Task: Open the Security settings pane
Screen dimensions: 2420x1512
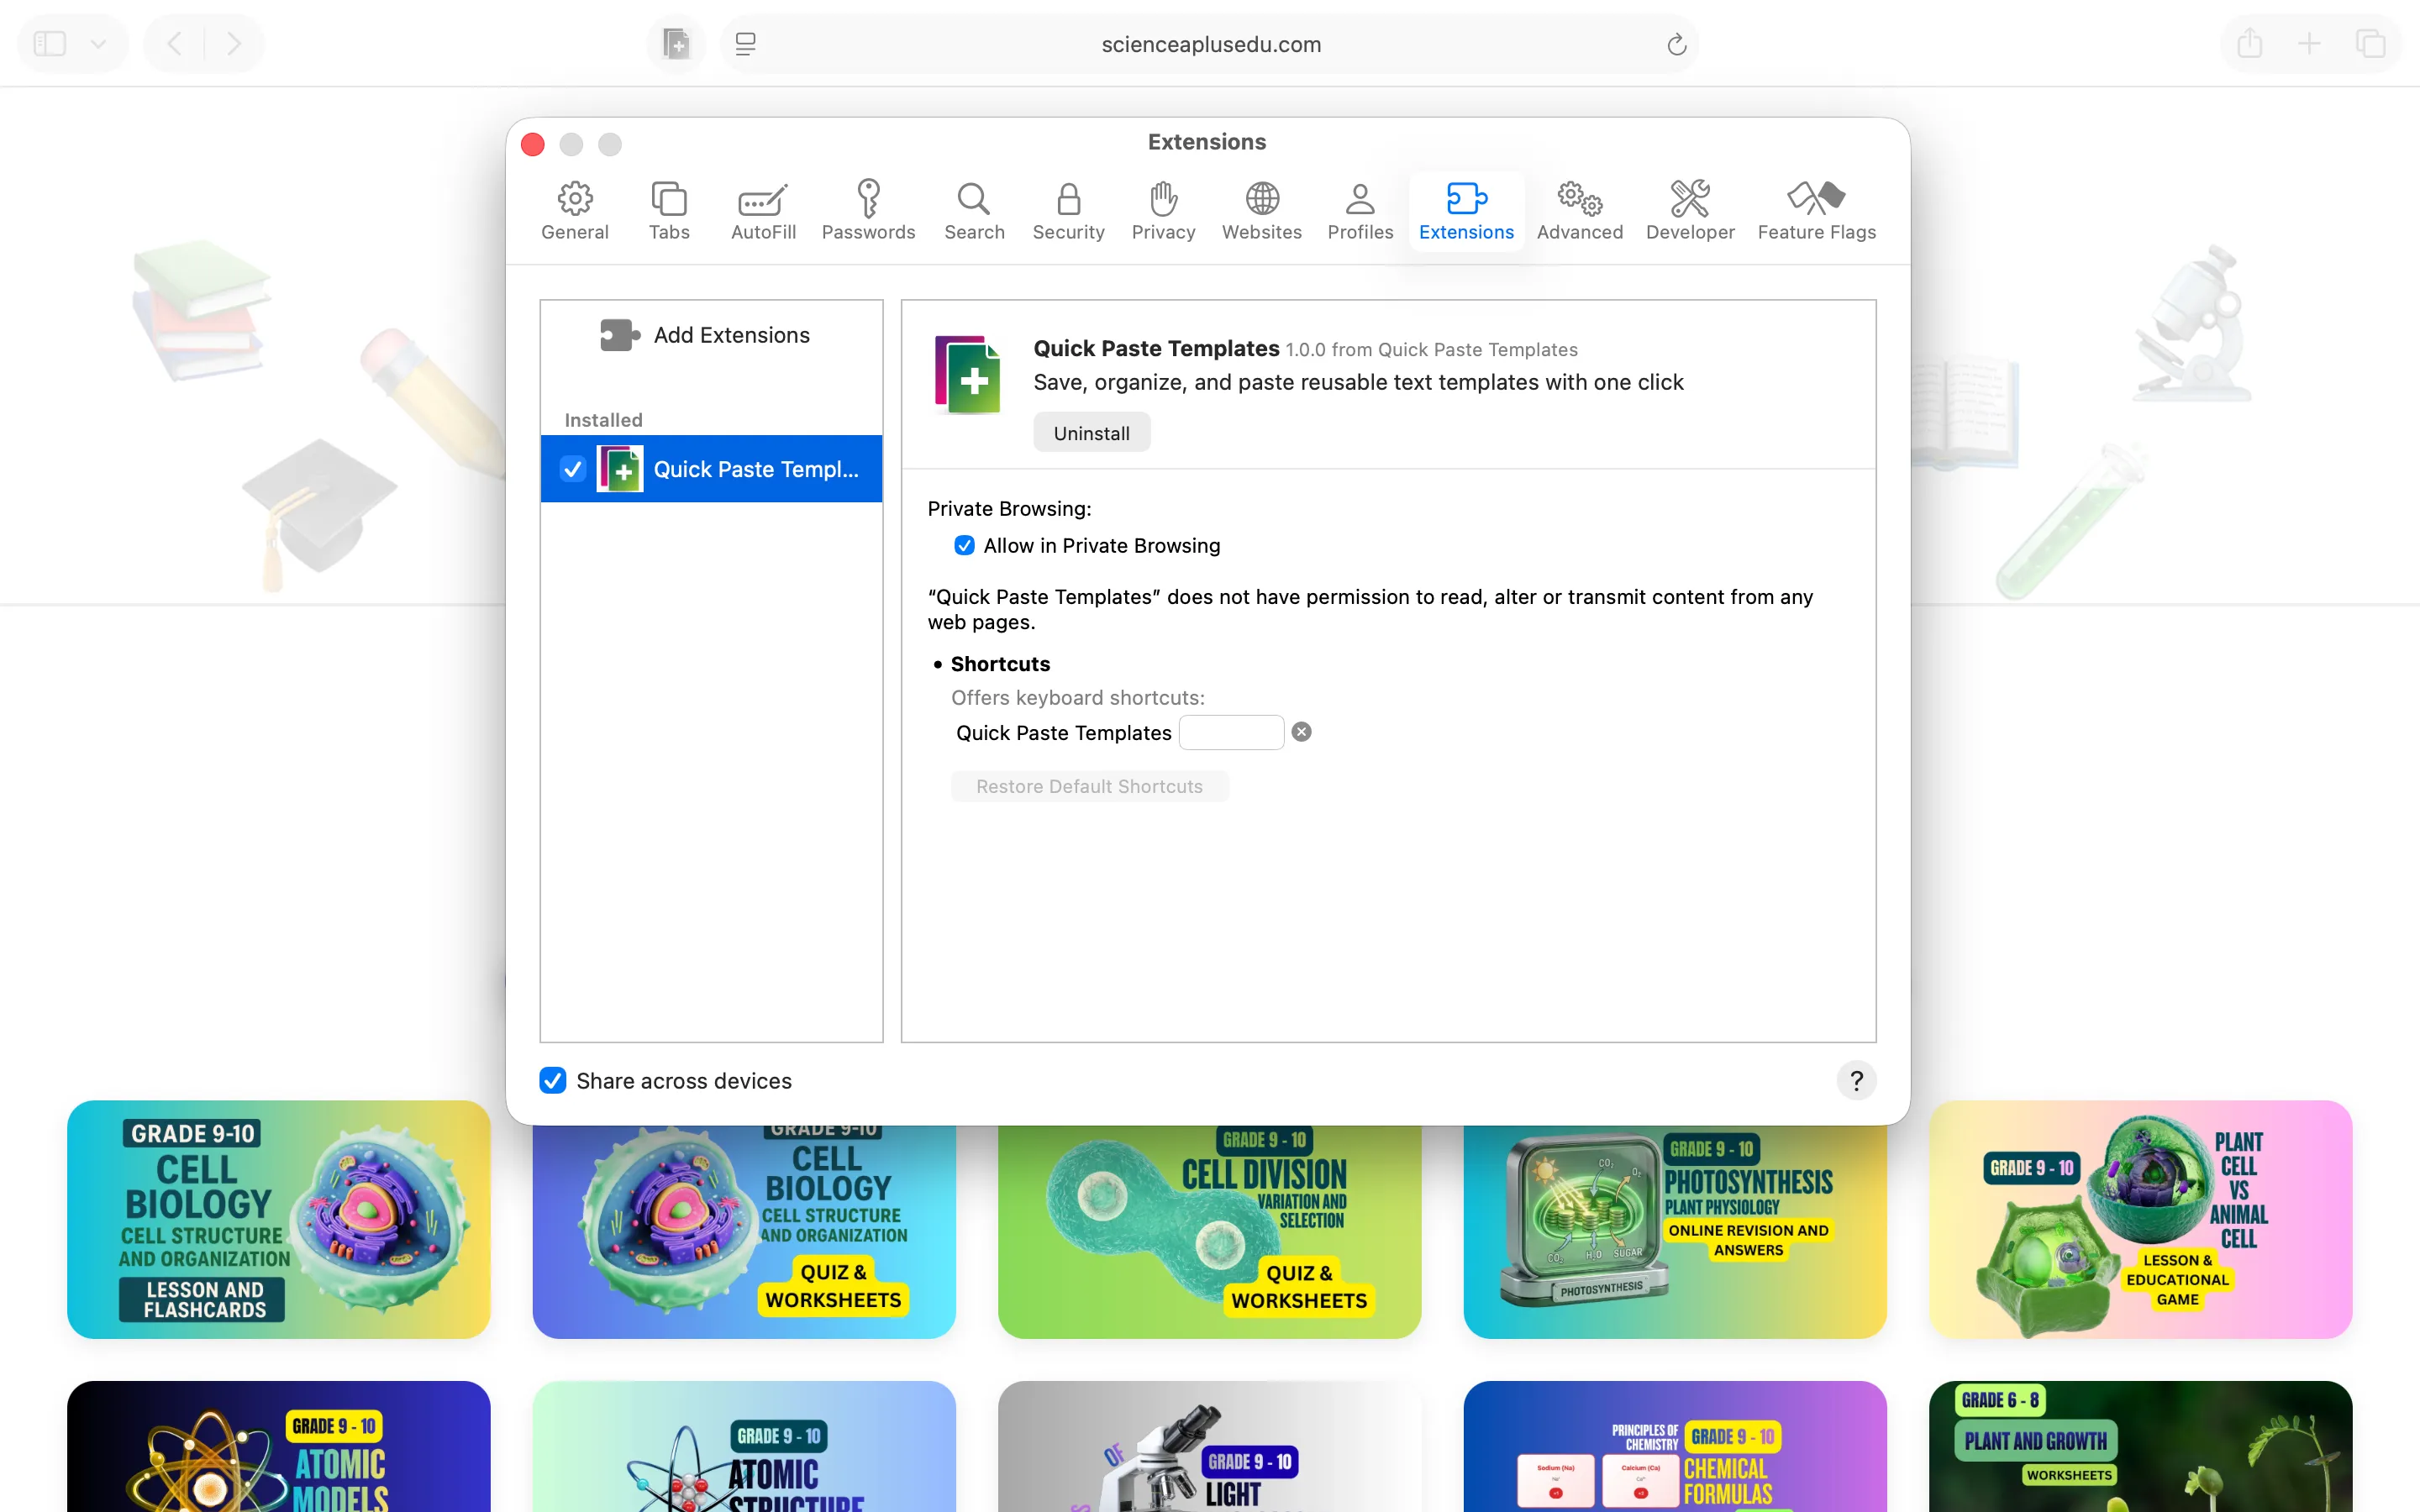Action: pos(1068,211)
